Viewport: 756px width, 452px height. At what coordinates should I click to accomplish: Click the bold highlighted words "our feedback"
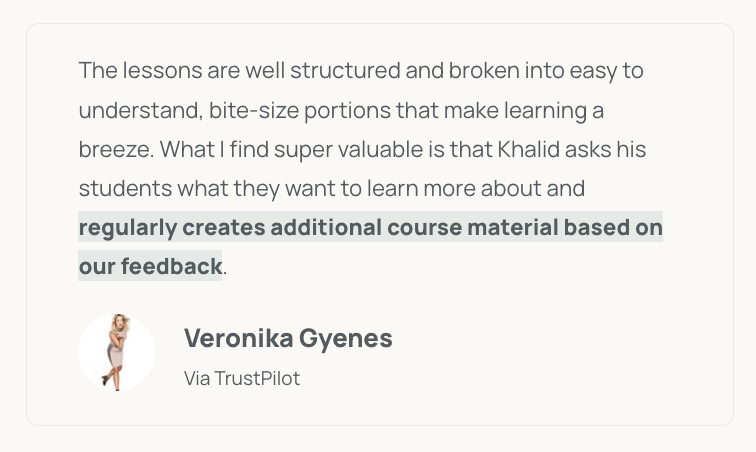[x=150, y=266]
